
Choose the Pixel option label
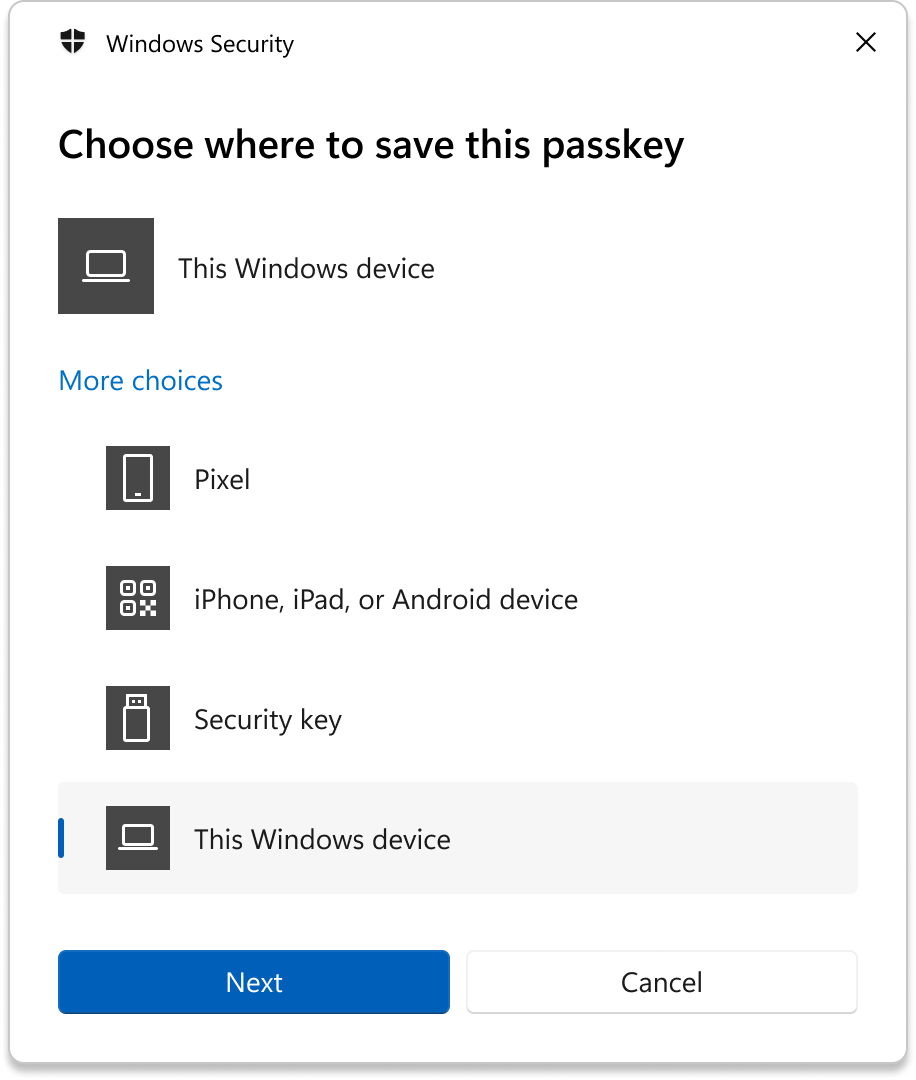[x=222, y=480]
